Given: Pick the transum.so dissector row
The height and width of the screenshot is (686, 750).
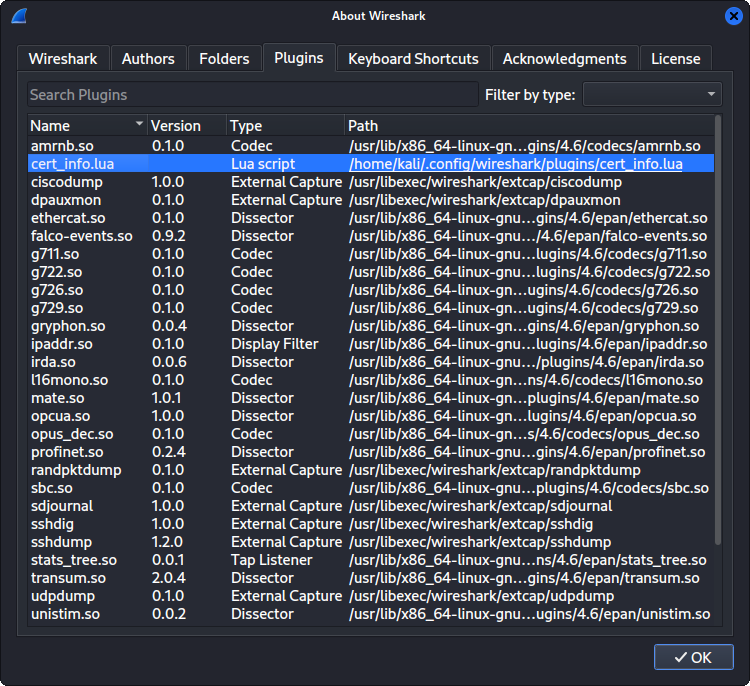Looking at the screenshot, I should [68, 578].
